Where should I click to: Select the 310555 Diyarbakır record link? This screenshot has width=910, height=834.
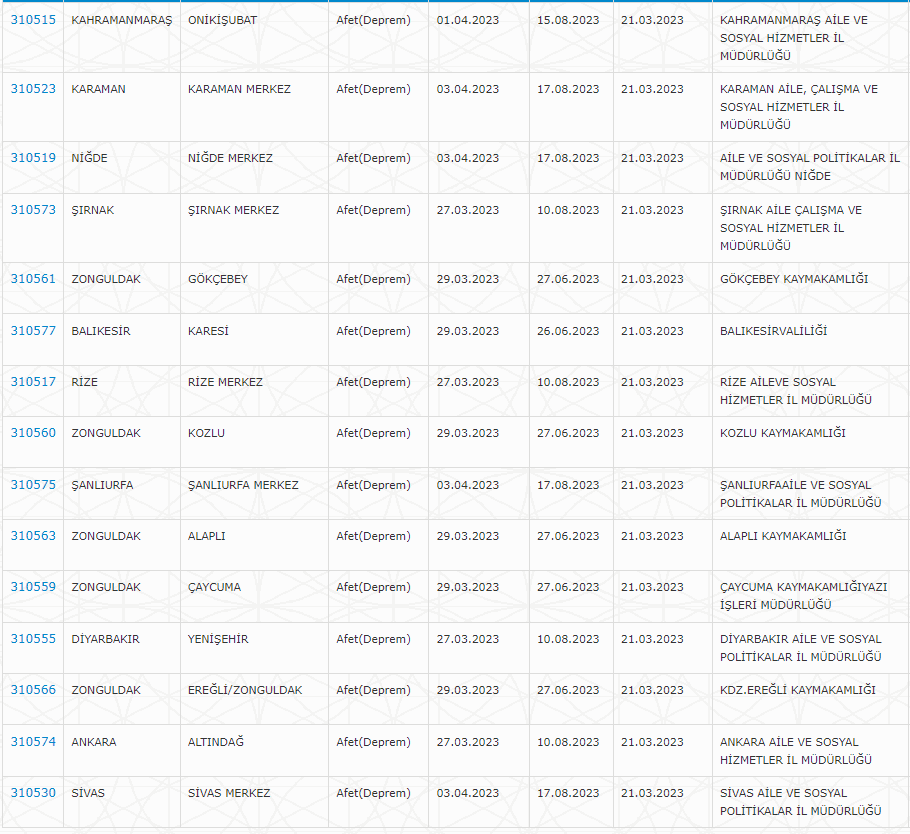[x=33, y=639]
